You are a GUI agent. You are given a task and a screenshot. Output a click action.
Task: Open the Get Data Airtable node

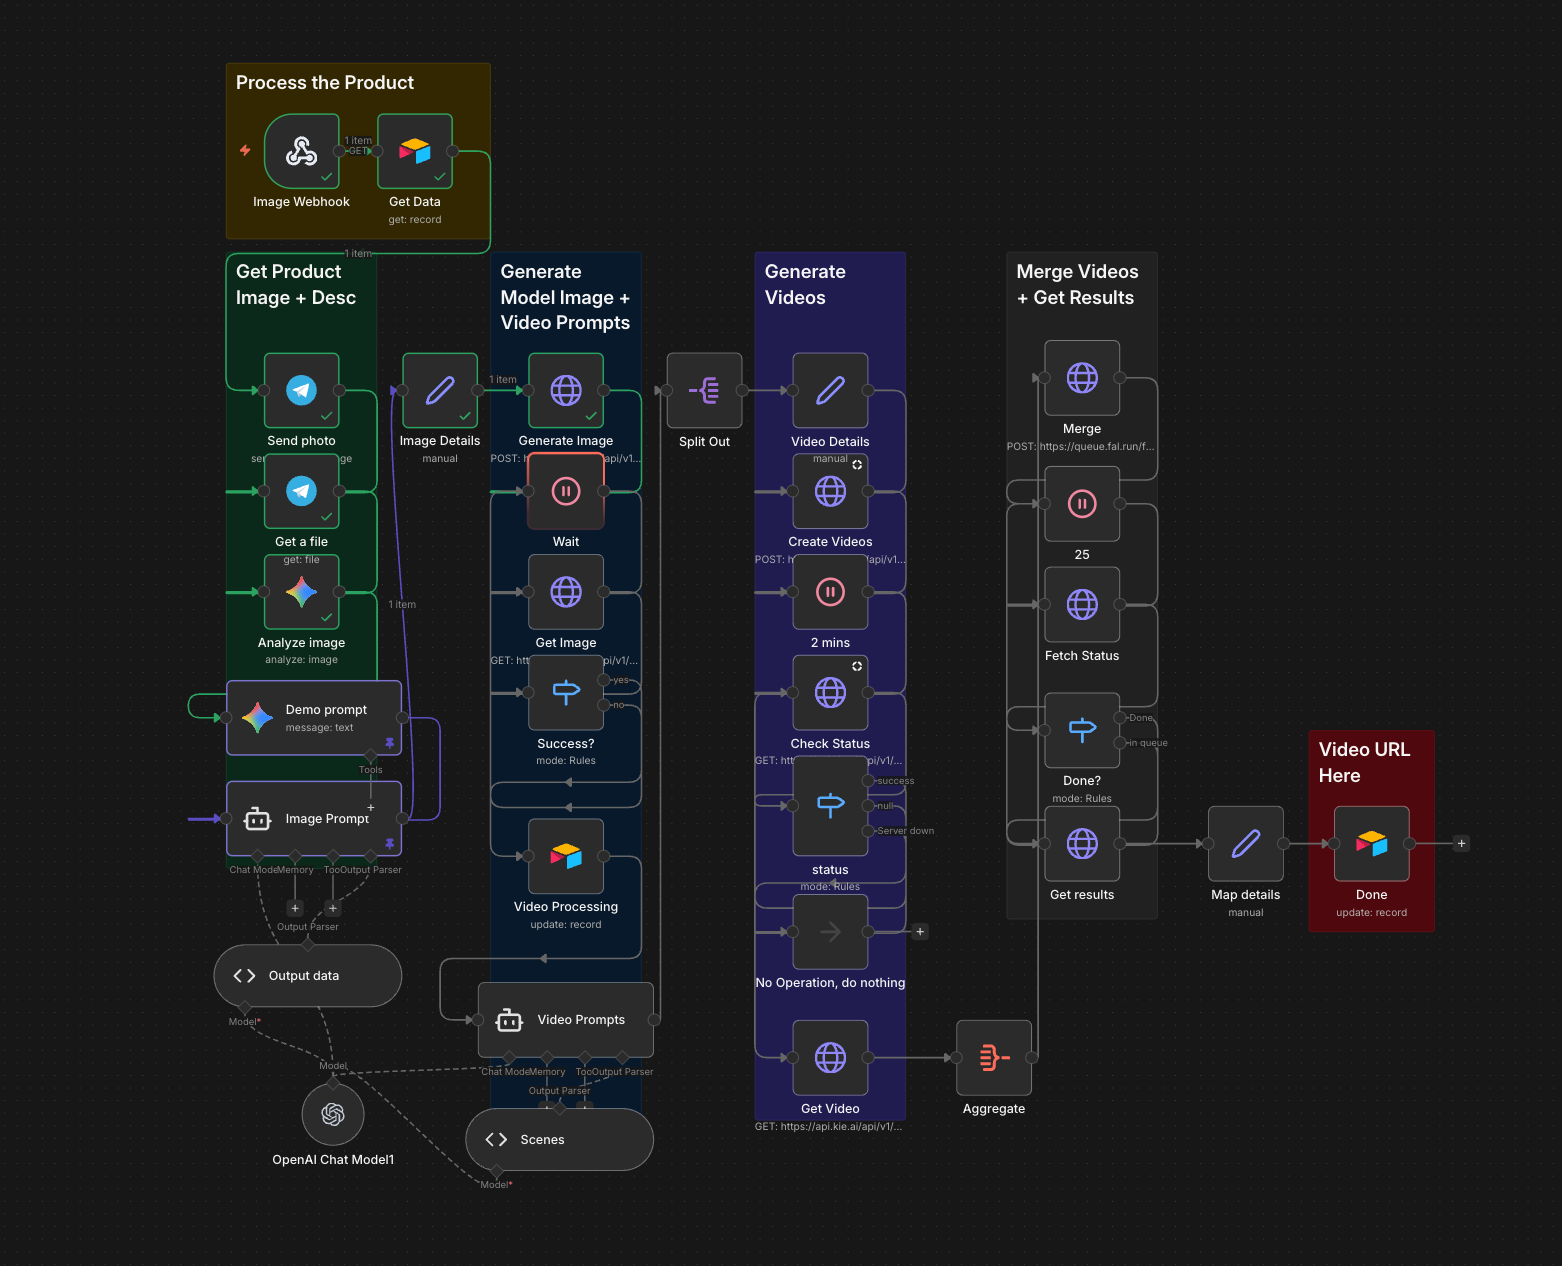pos(415,151)
